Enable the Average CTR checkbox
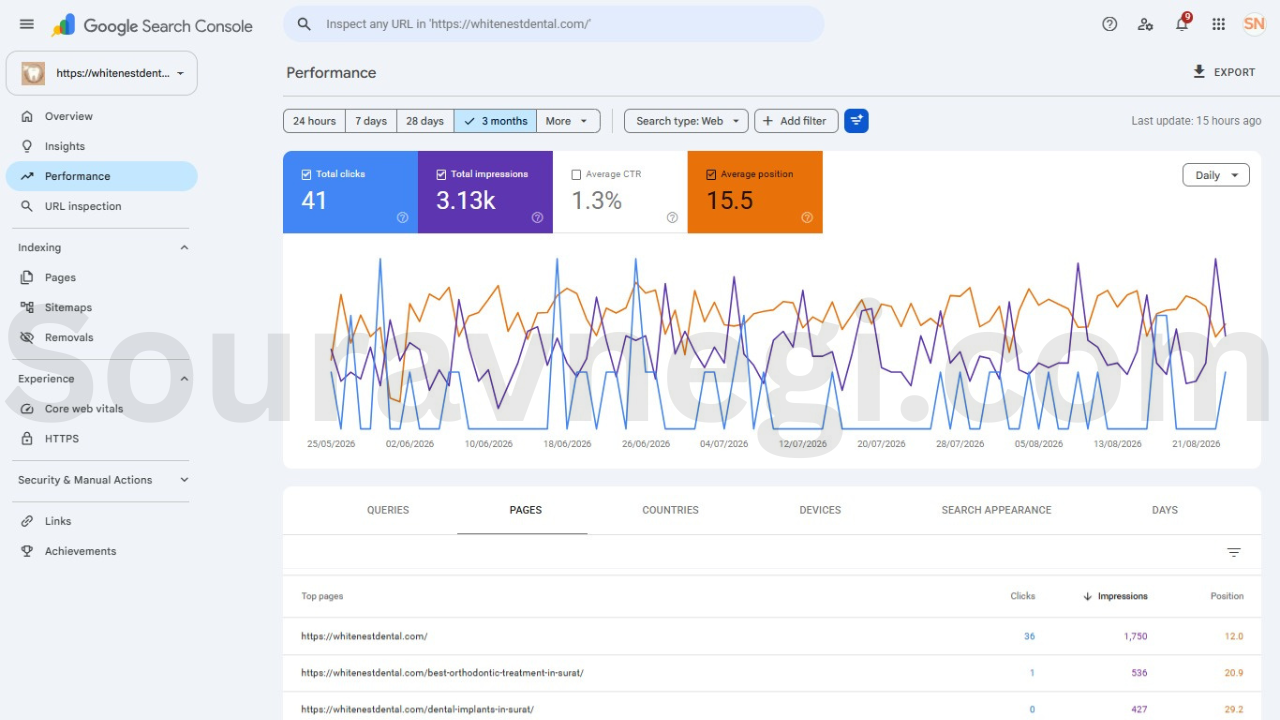1280x720 pixels. click(576, 174)
